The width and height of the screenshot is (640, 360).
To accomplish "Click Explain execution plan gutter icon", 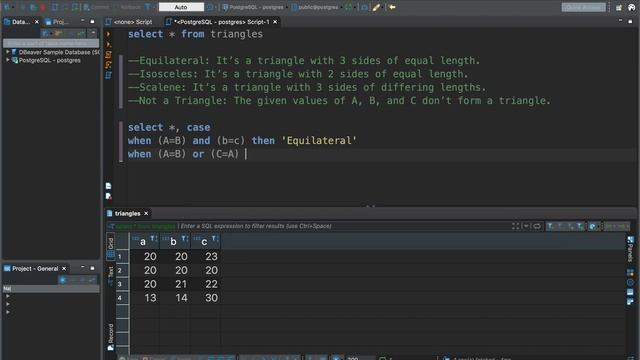I will click(109, 64).
